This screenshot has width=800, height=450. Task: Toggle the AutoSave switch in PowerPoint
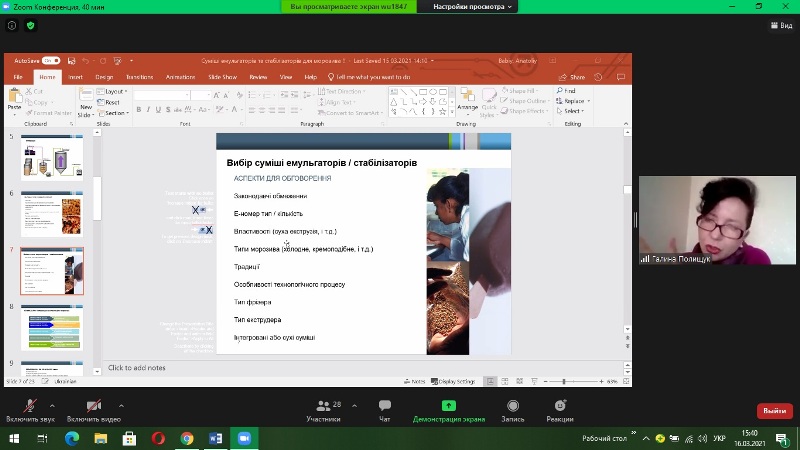(51, 61)
